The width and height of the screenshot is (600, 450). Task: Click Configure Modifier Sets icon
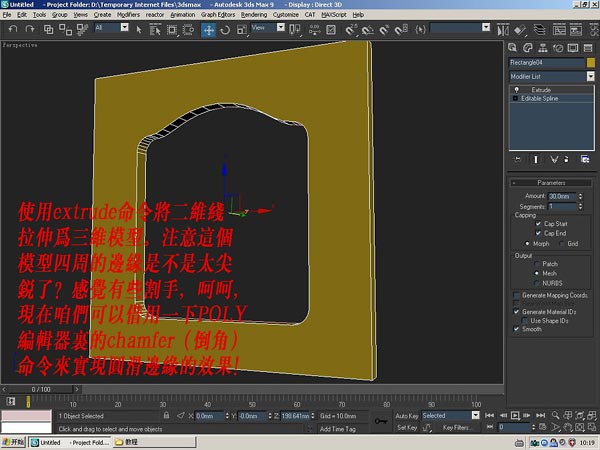(x=584, y=159)
